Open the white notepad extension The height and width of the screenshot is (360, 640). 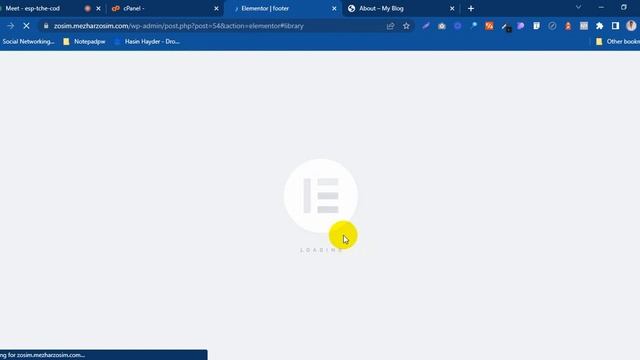tap(536, 26)
